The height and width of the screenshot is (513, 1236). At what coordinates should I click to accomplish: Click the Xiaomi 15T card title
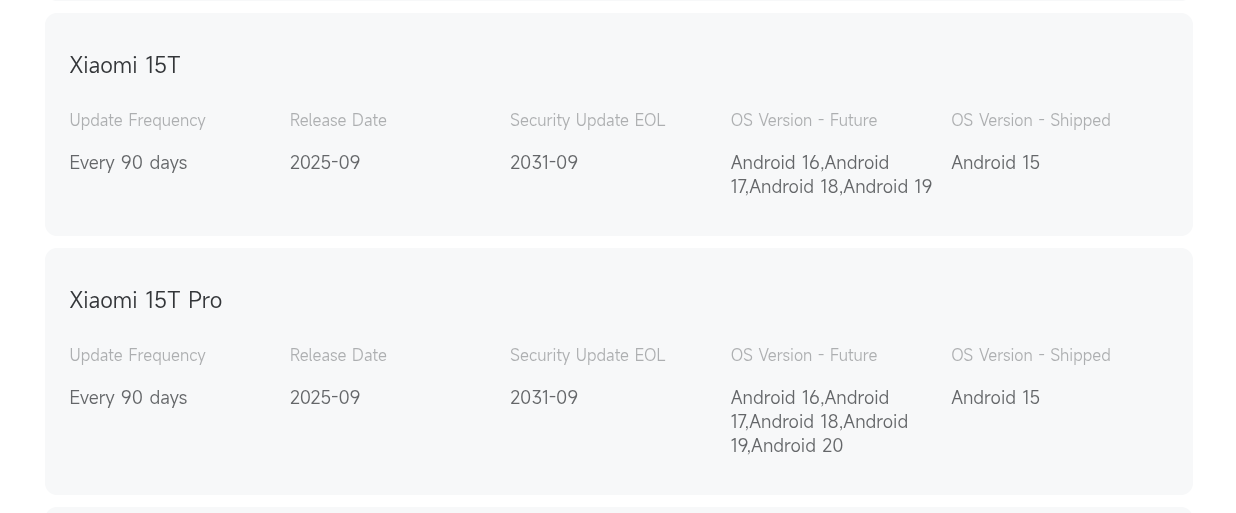click(125, 65)
